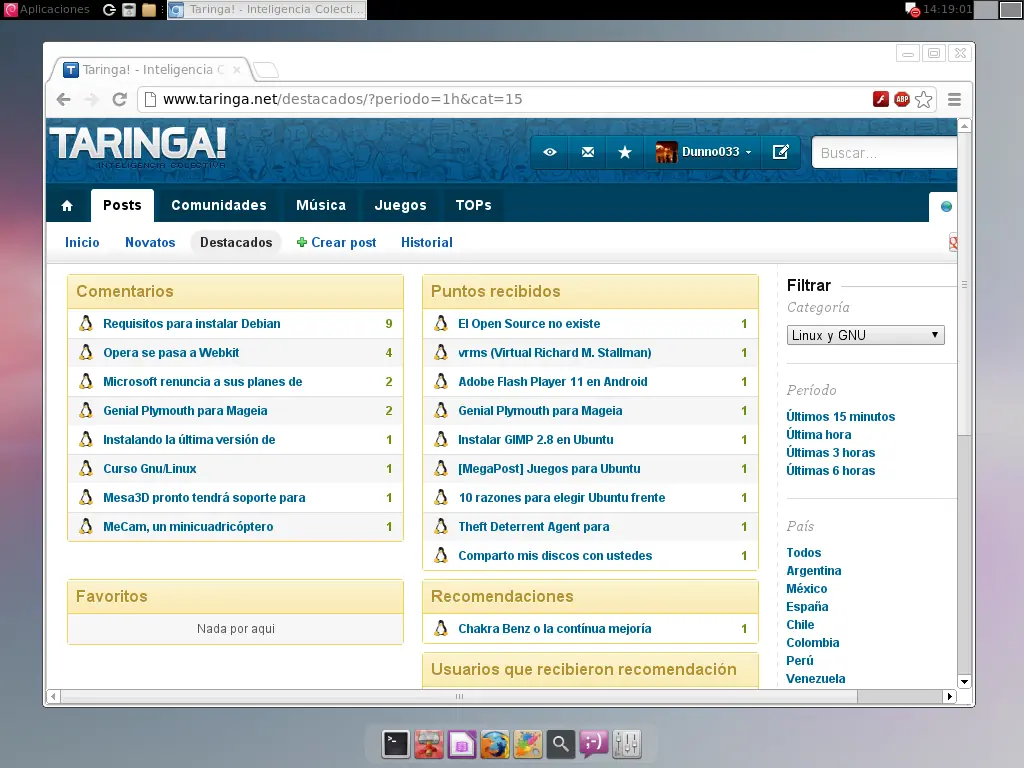The height and width of the screenshot is (768, 1024).
Task: Click the Taringa window in top taskbar
Action: coord(266,10)
